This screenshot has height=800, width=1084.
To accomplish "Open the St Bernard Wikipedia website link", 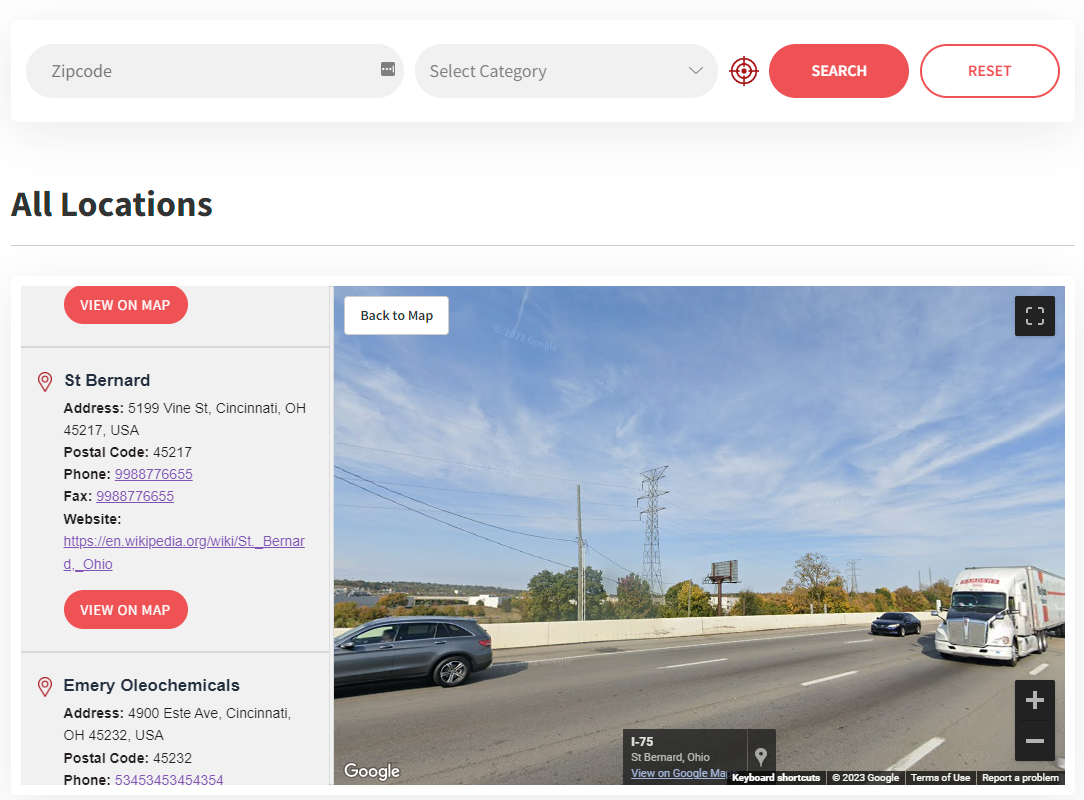I will [184, 552].
